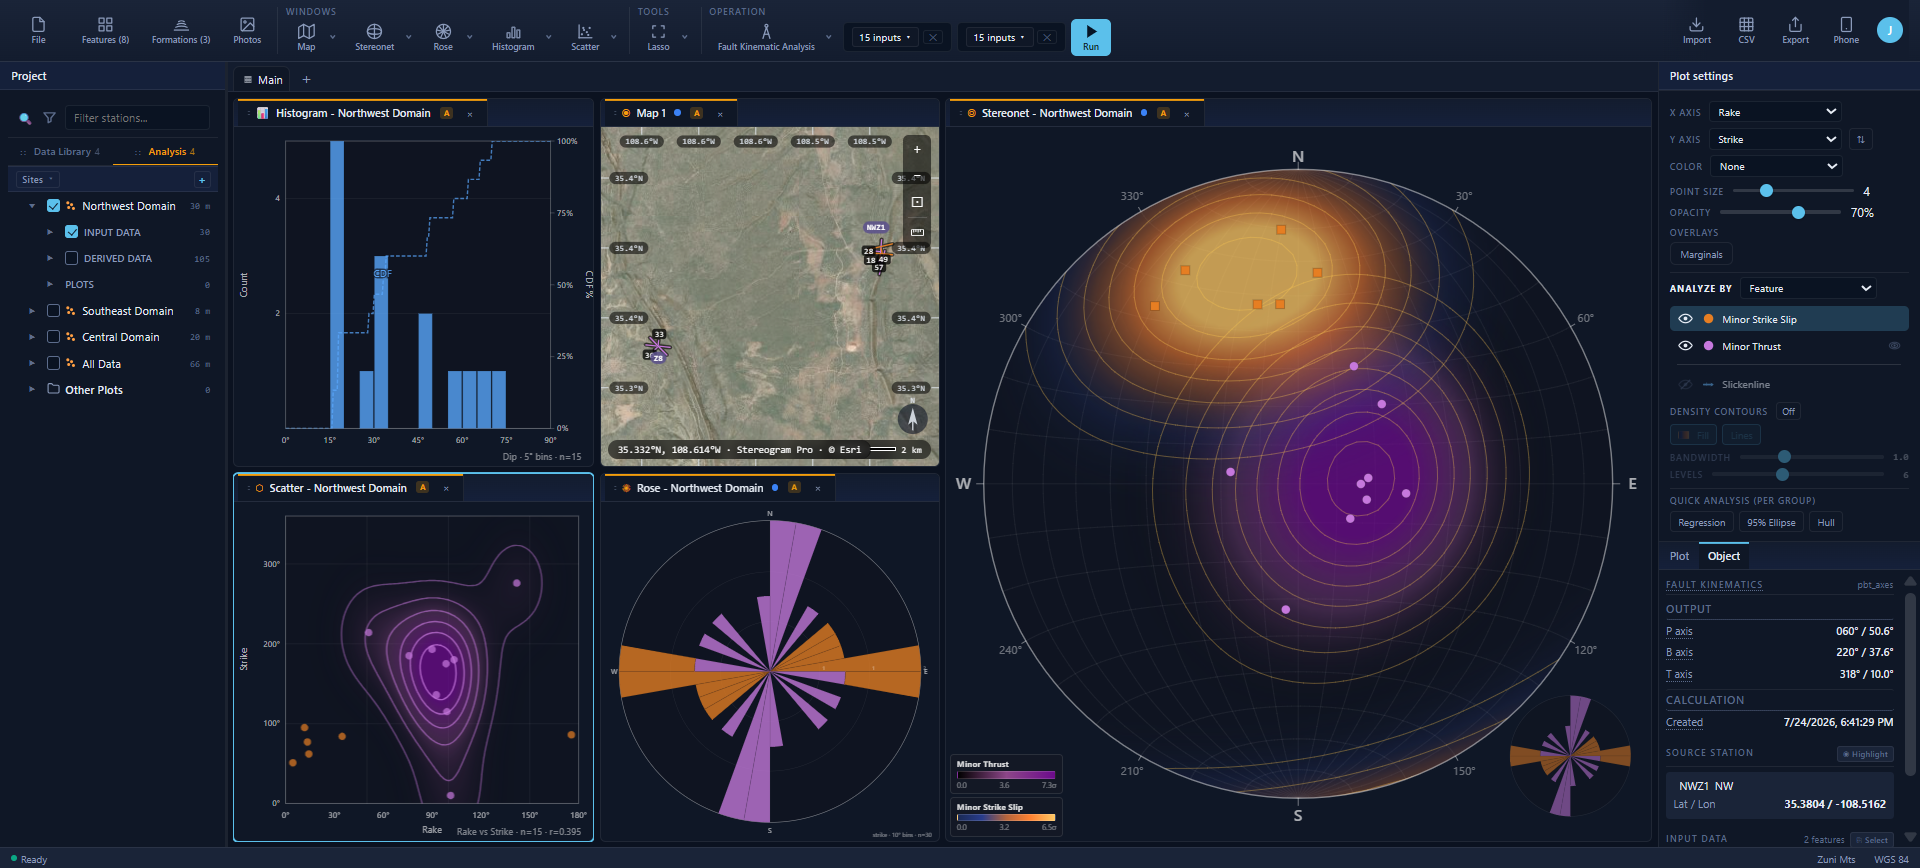Click the P axis link
1920x868 pixels.
(x=1679, y=631)
